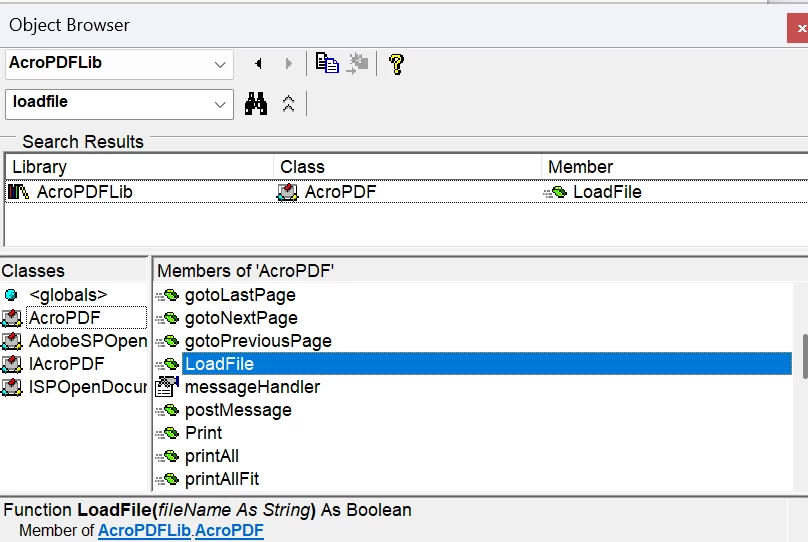Click class icon next to AdobeSPOpen
The height and width of the screenshot is (542, 808).
[11, 341]
